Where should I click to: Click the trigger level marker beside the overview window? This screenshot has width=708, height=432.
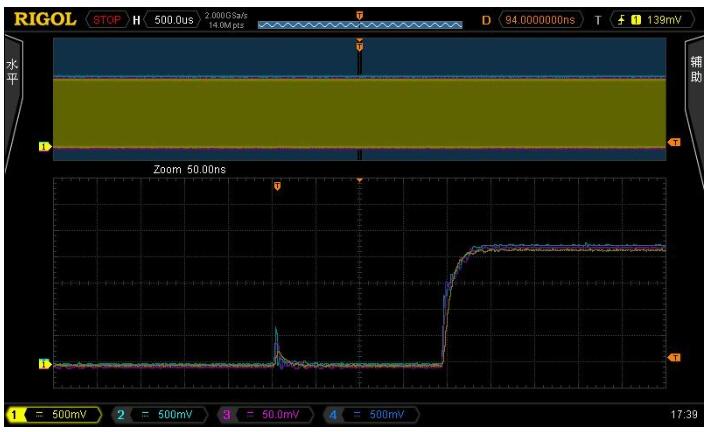click(673, 142)
